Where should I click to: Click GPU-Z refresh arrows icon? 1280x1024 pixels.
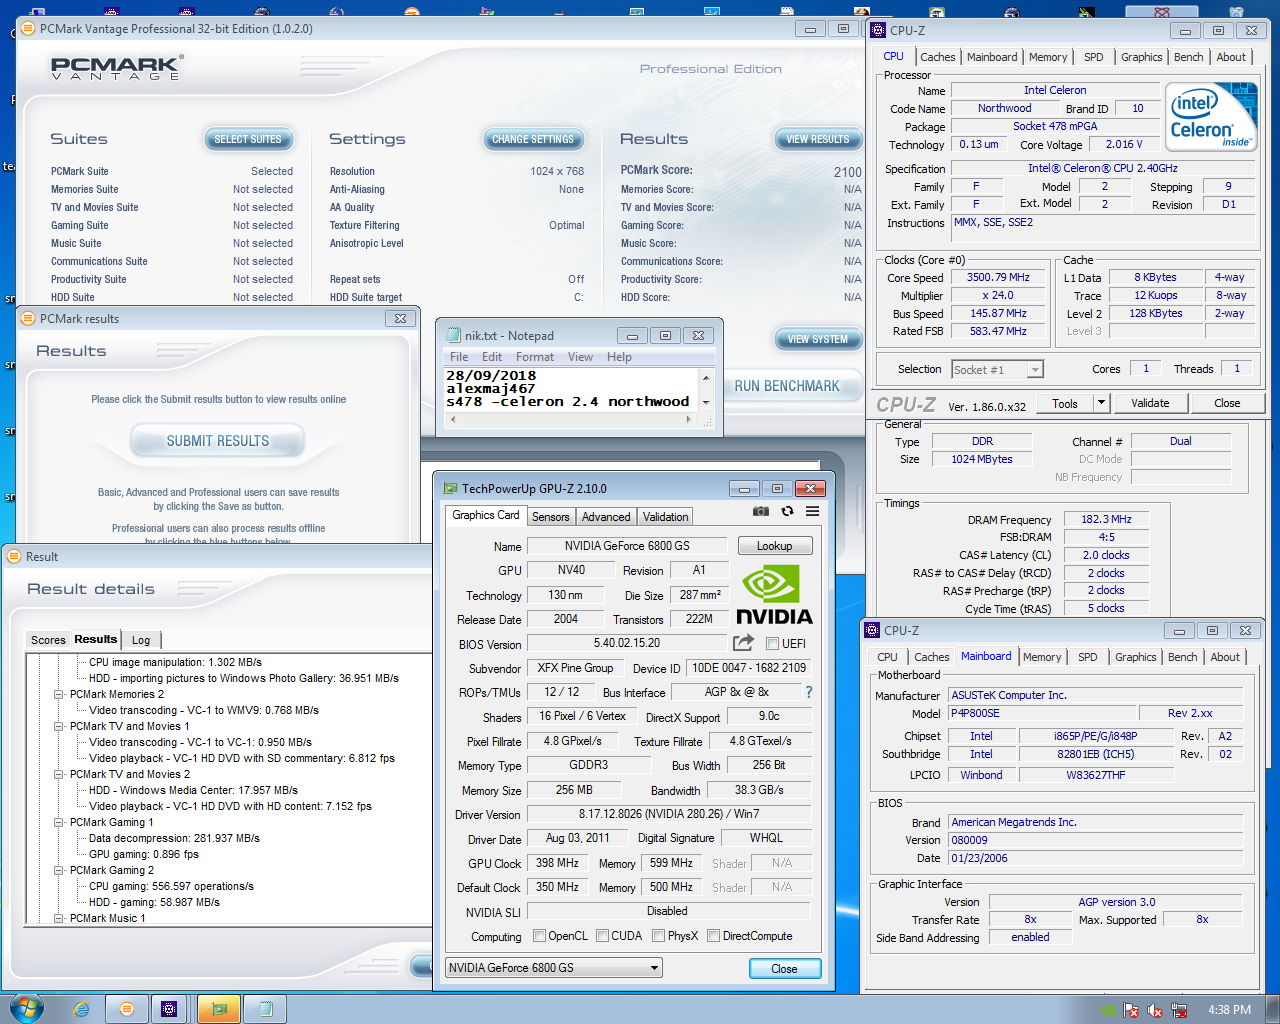click(787, 511)
